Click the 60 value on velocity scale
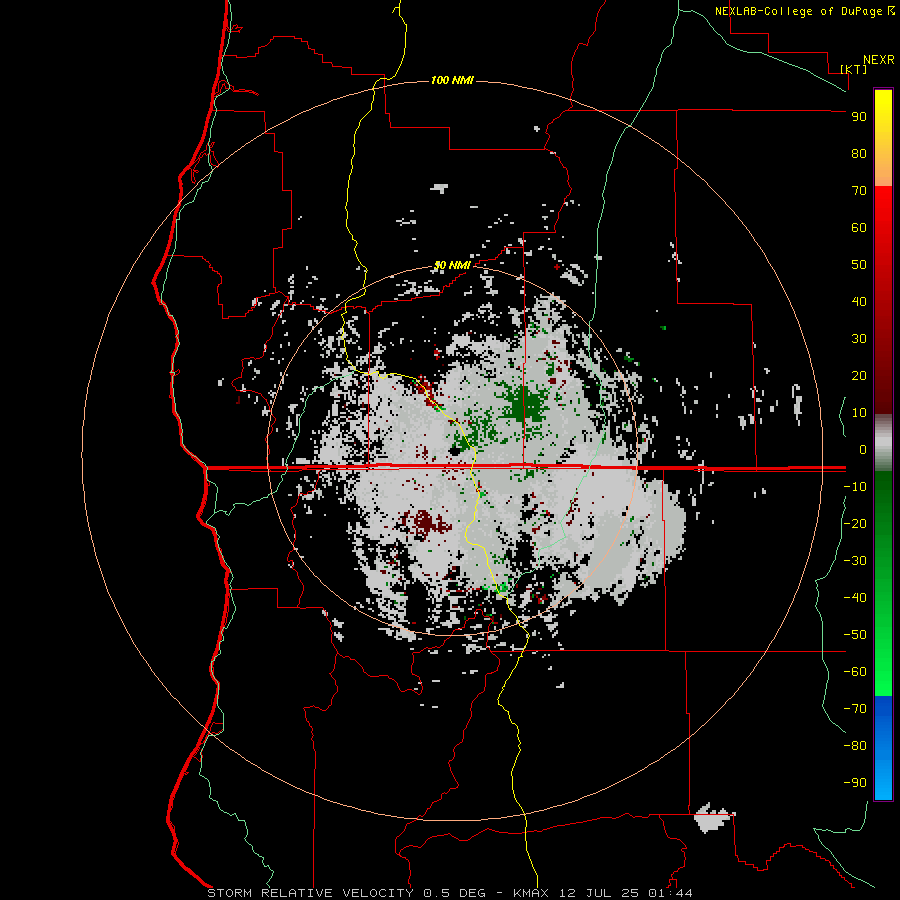 [x=859, y=228]
